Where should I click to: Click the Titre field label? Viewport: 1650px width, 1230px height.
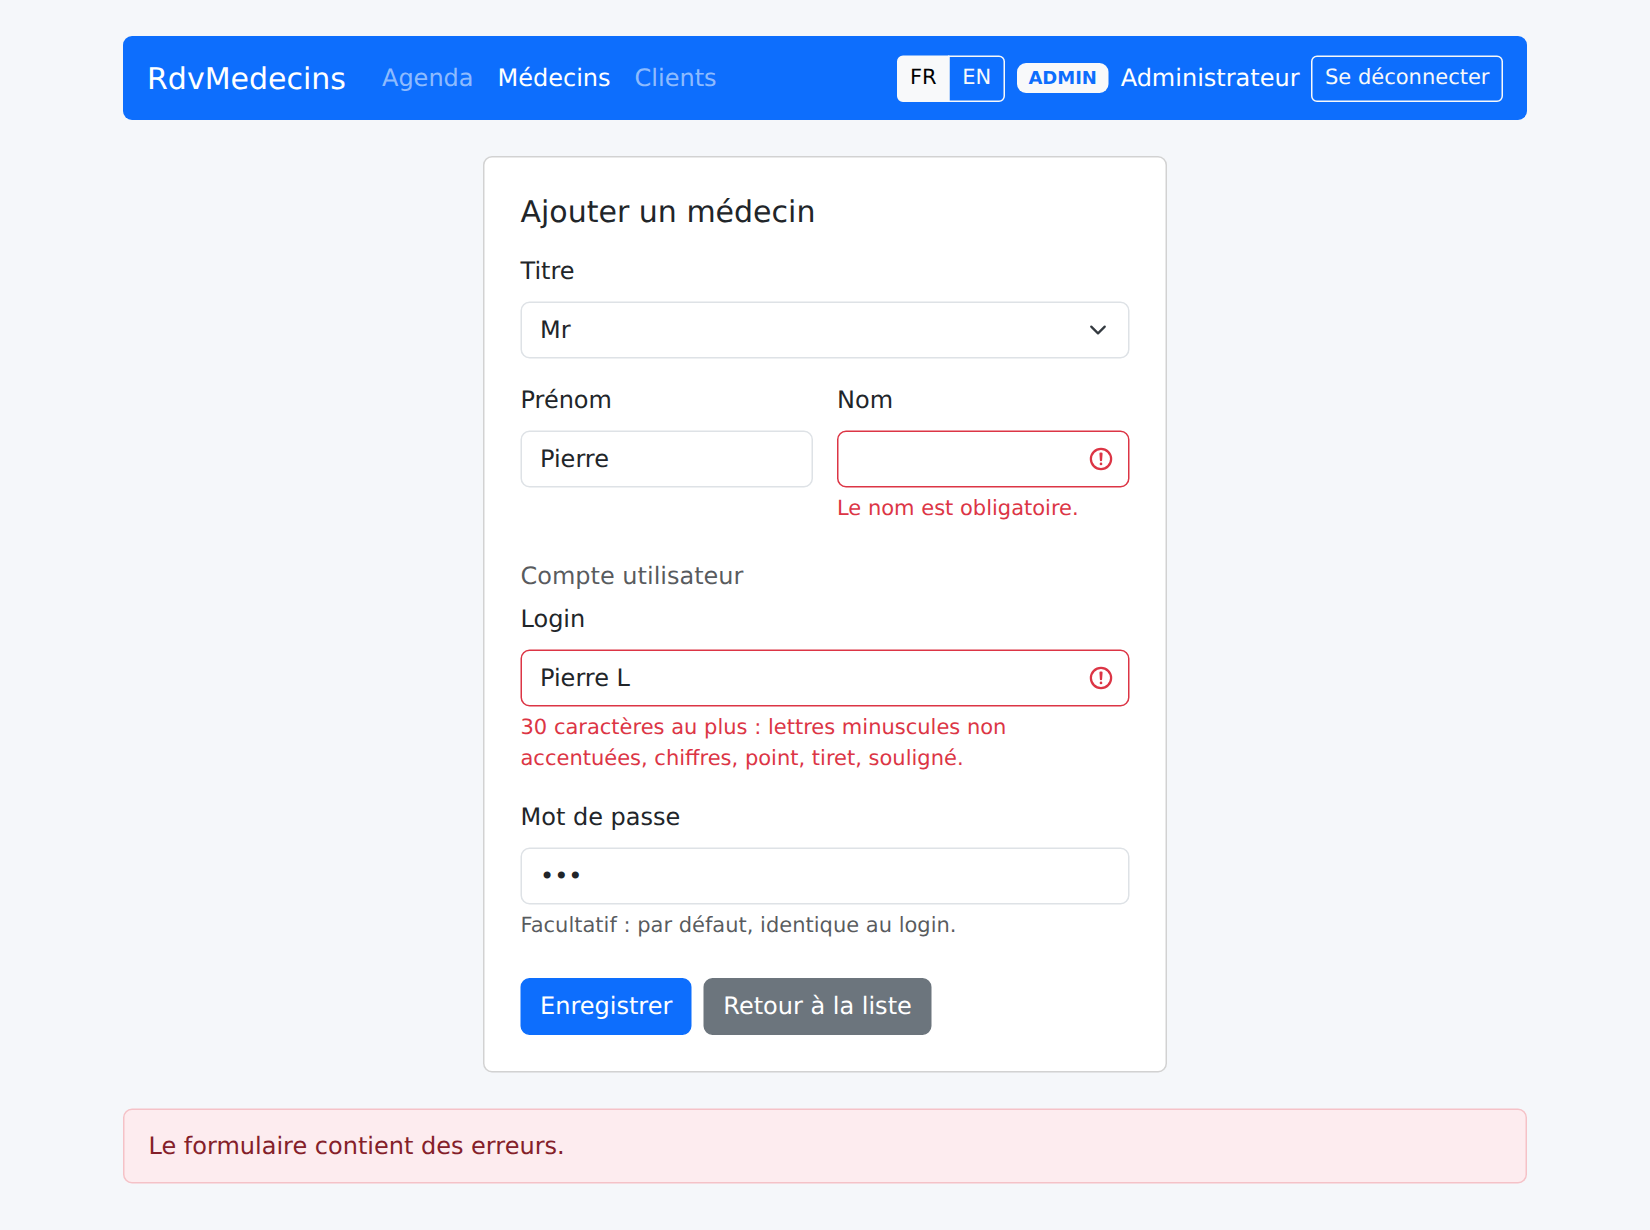tap(547, 271)
